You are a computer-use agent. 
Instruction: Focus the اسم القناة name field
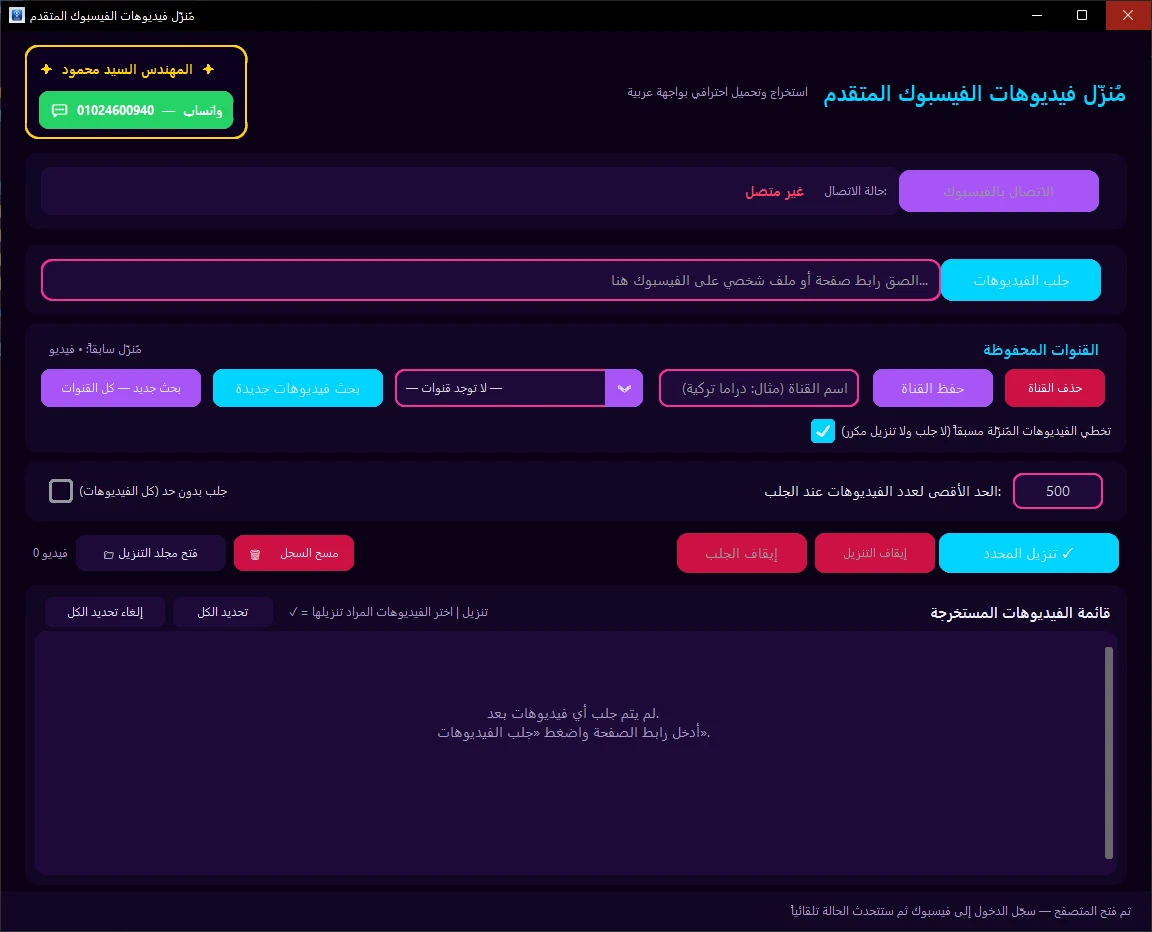pos(759,388)
